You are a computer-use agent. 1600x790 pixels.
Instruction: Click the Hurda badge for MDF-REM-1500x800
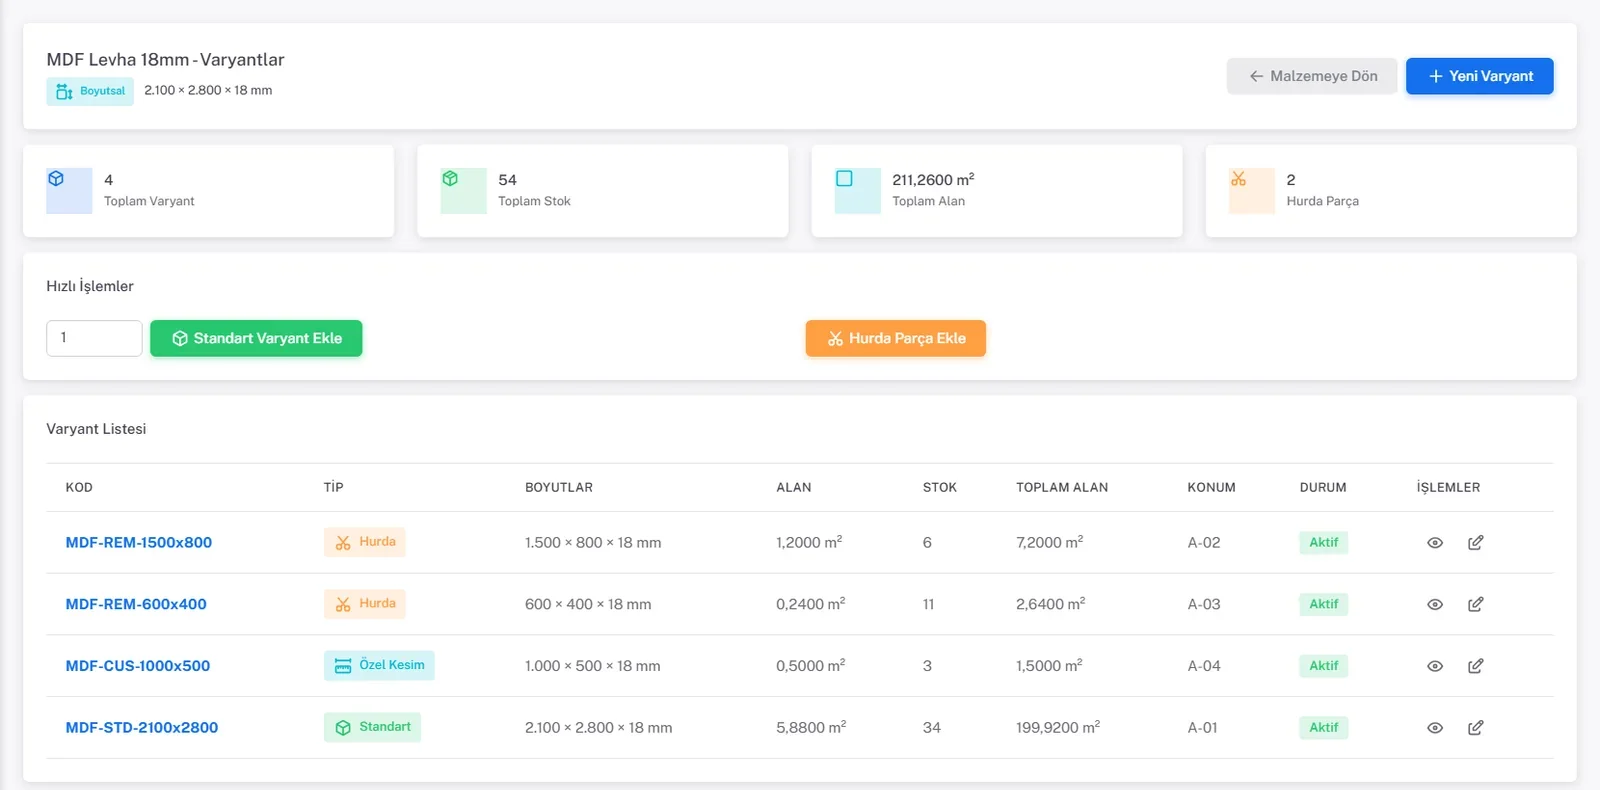pos(365,542)
